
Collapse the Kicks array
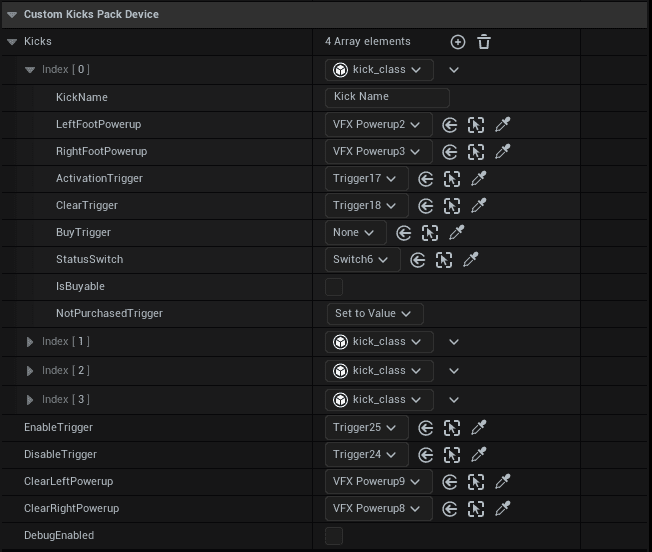pyautogui.click(x=12, y=42)
